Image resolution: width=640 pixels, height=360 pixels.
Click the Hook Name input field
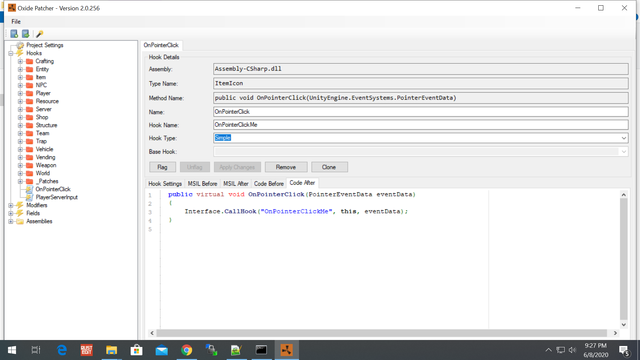tap(420, 125)
